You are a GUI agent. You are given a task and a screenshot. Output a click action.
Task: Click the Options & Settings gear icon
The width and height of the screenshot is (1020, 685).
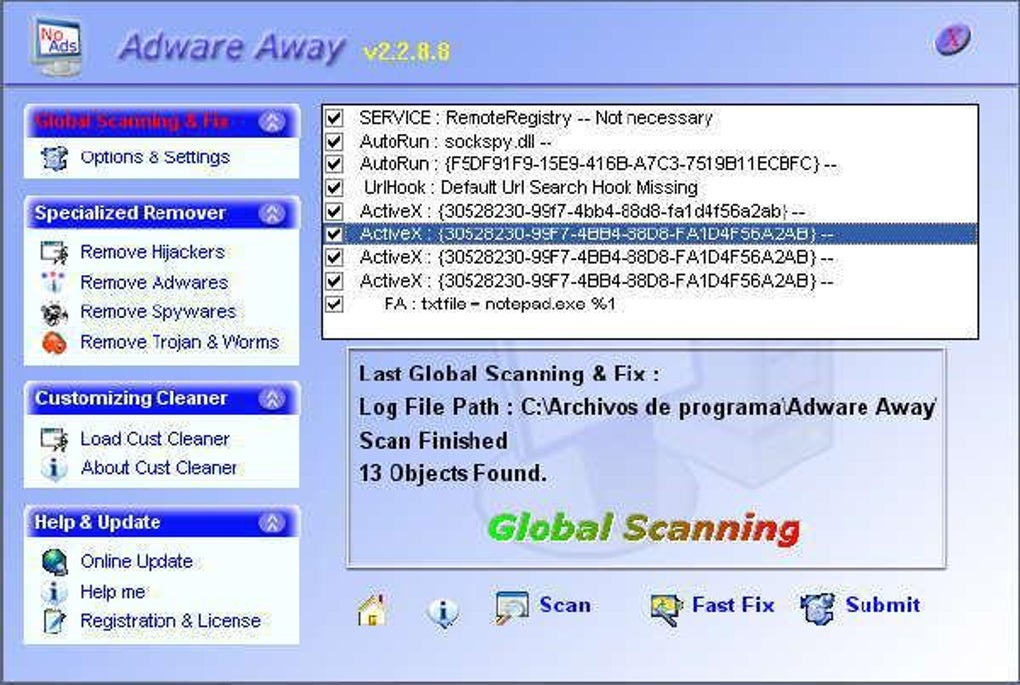pos(53,158)
